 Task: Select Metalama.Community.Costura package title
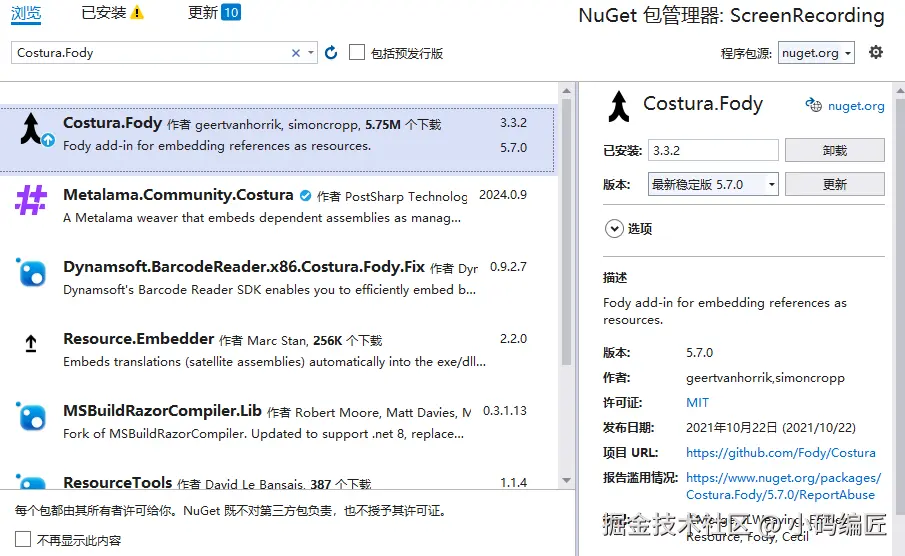[x=178, y=195]
